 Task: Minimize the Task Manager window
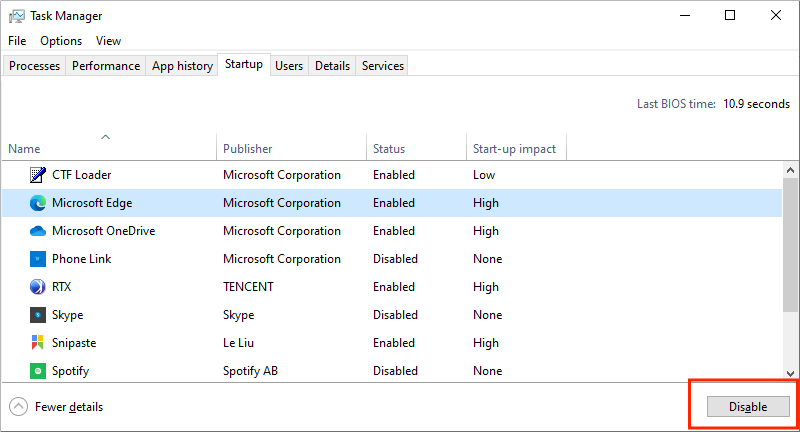685,15
